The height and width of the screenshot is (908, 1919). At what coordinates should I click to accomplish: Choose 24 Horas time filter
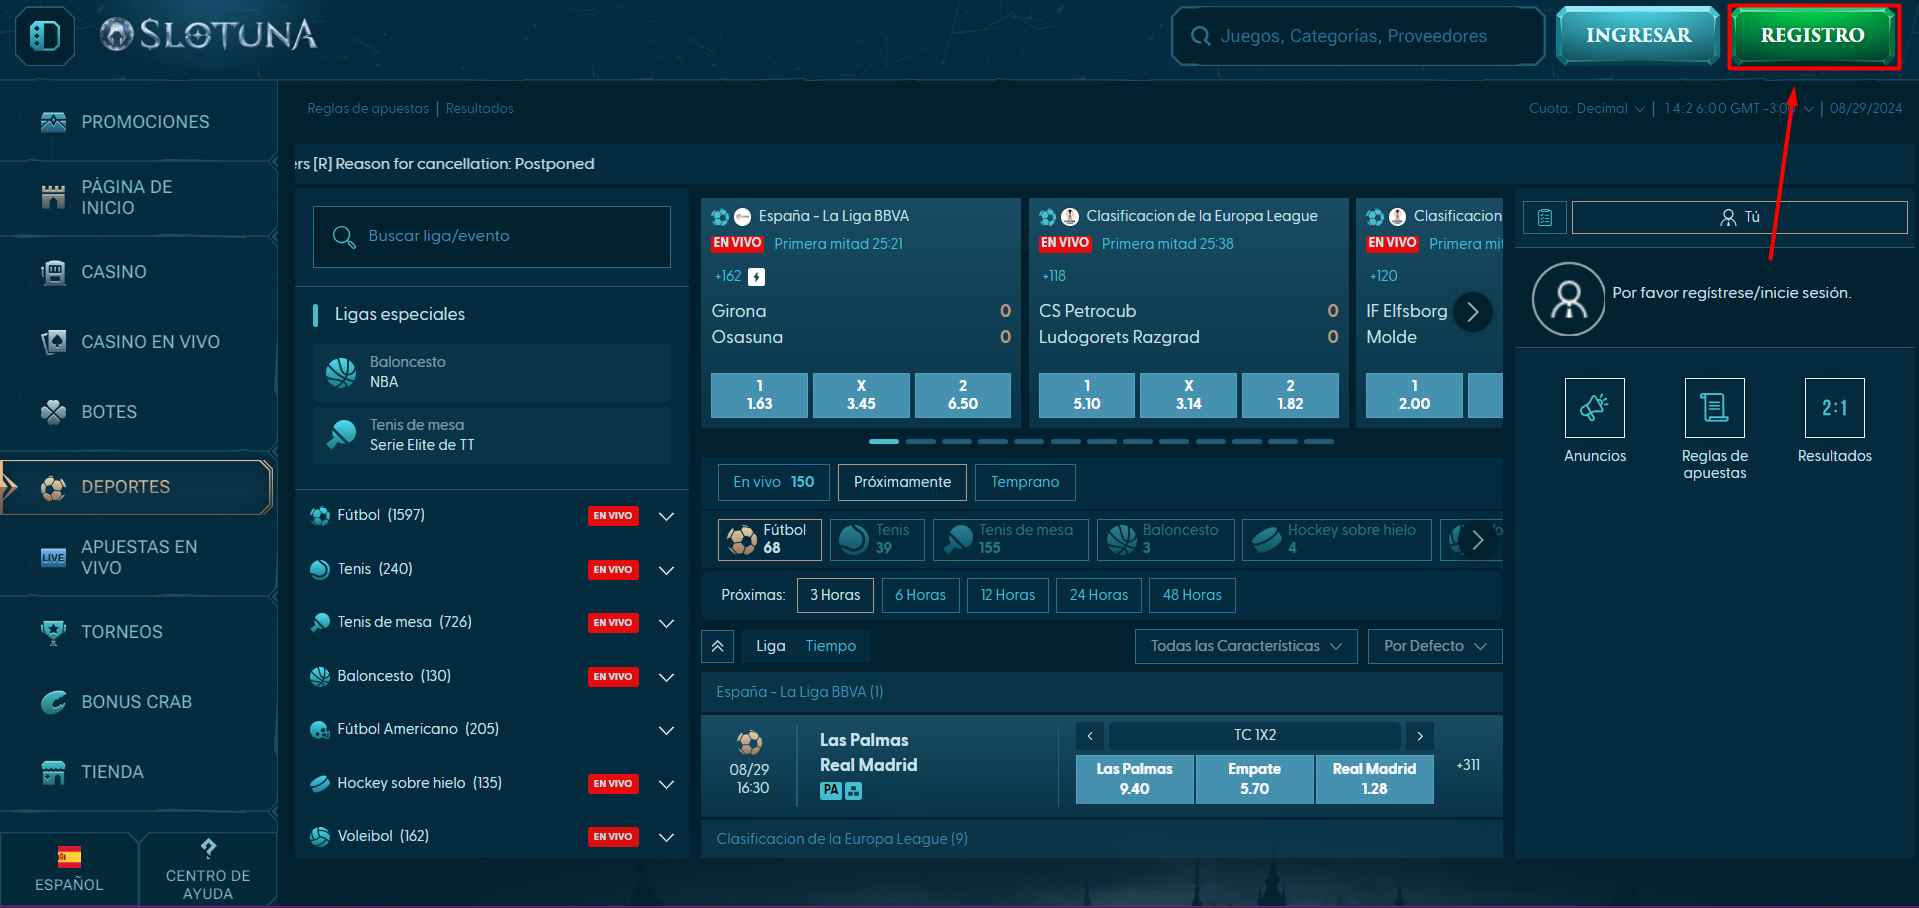pos(1099,595)
